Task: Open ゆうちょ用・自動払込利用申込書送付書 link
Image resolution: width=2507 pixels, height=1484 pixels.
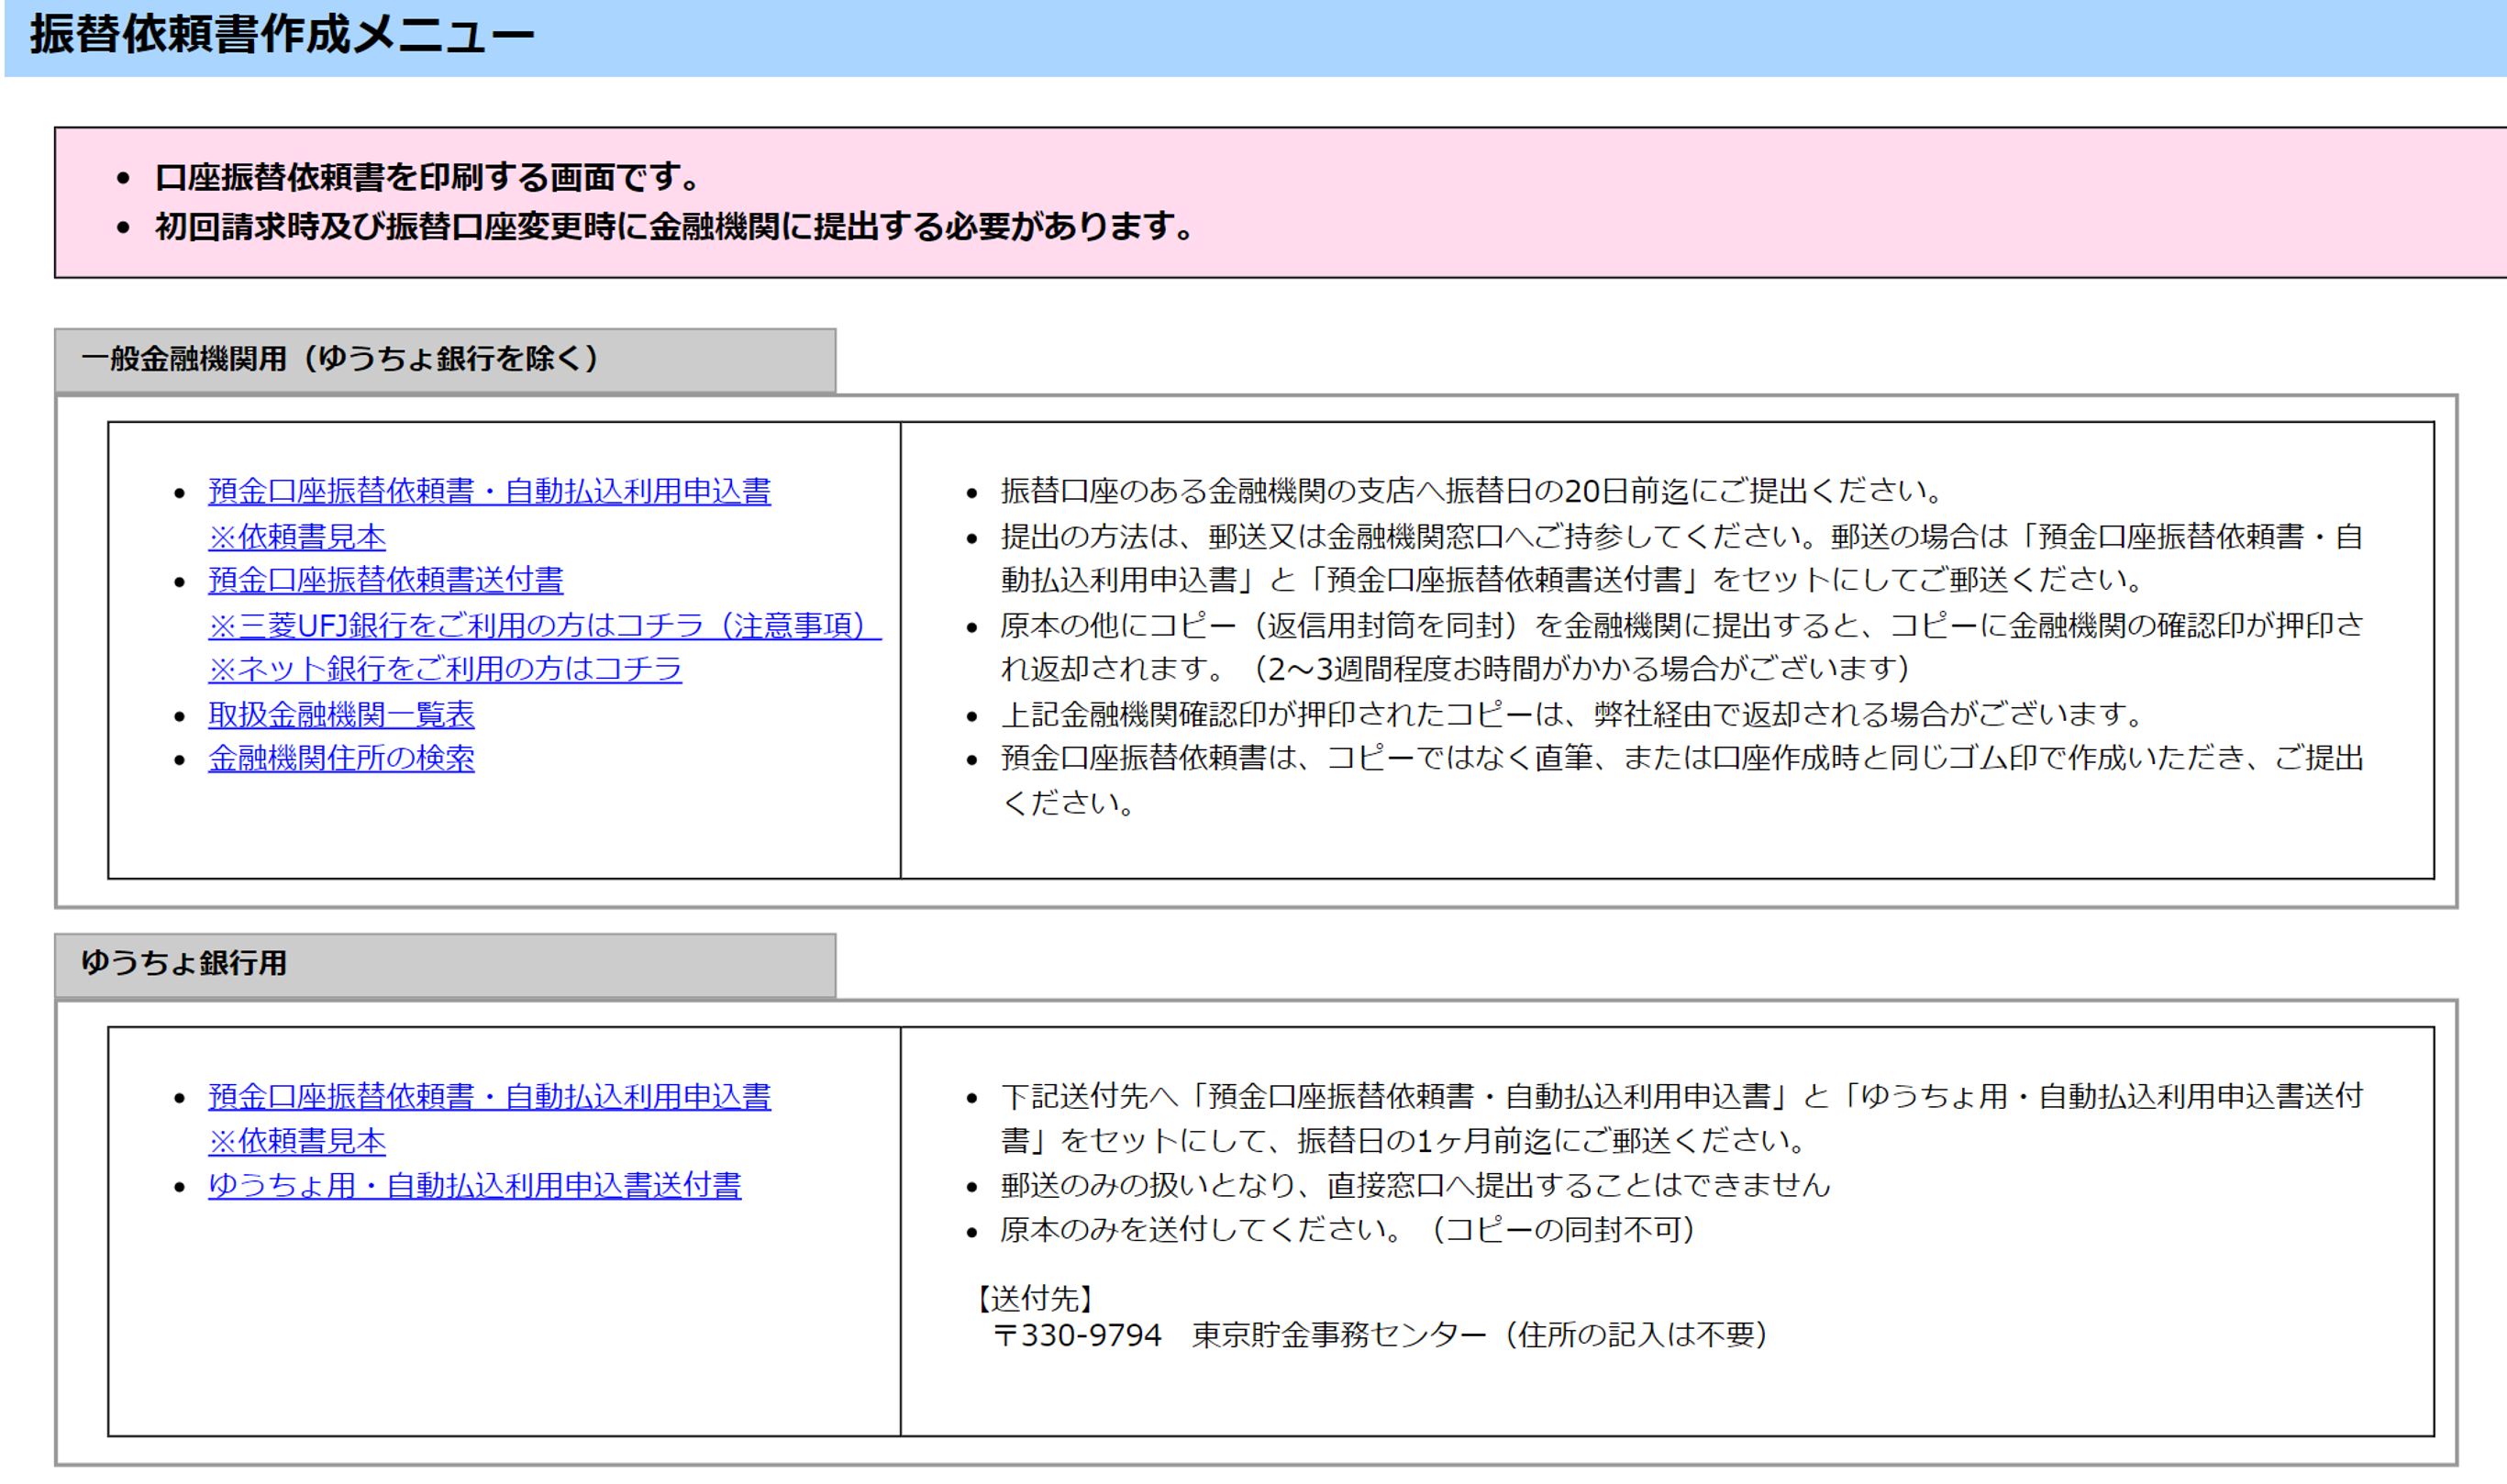Action: coord(476,1185)
